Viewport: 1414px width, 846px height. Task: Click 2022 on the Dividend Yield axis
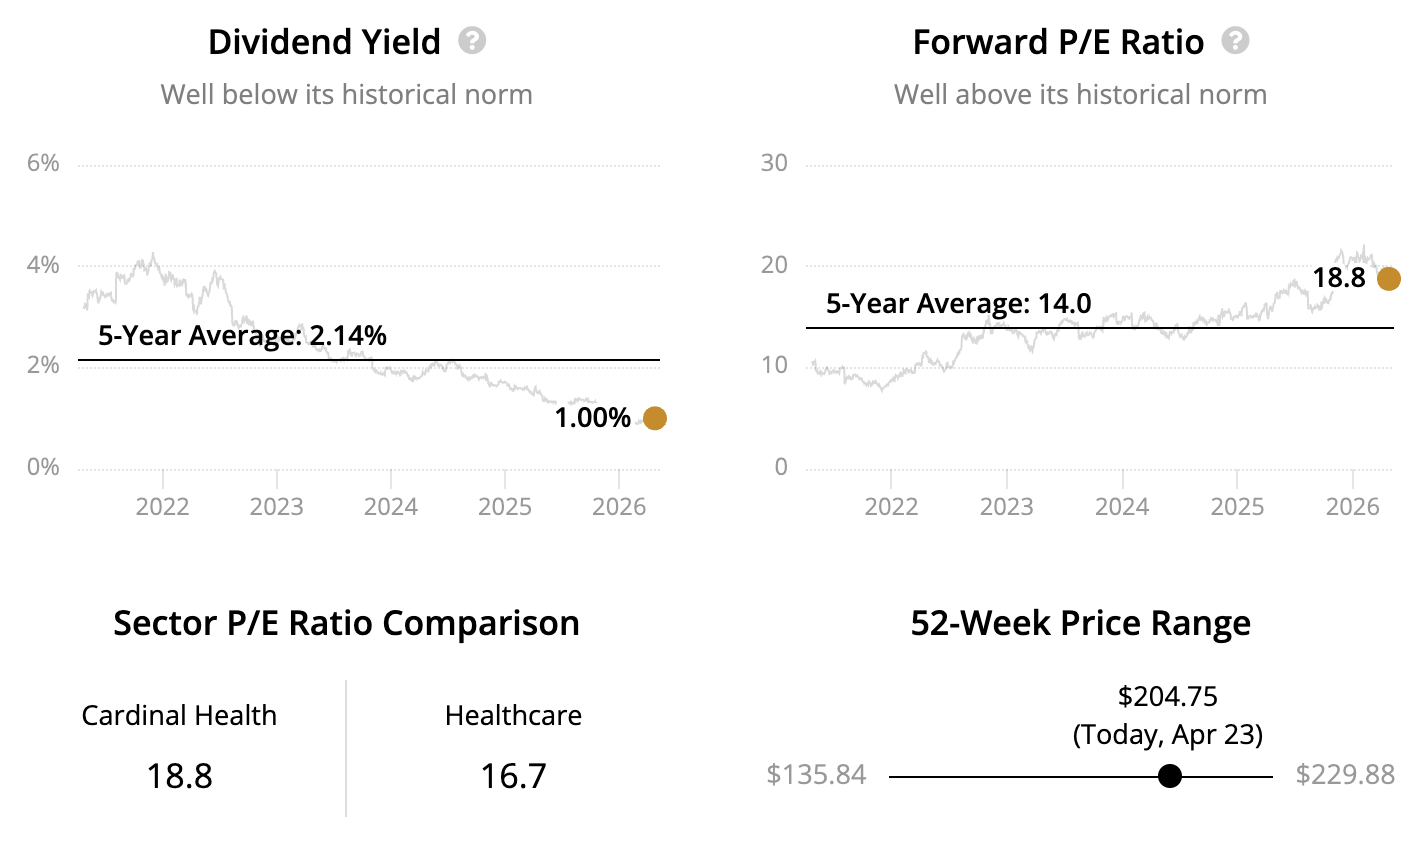point(162,506)
